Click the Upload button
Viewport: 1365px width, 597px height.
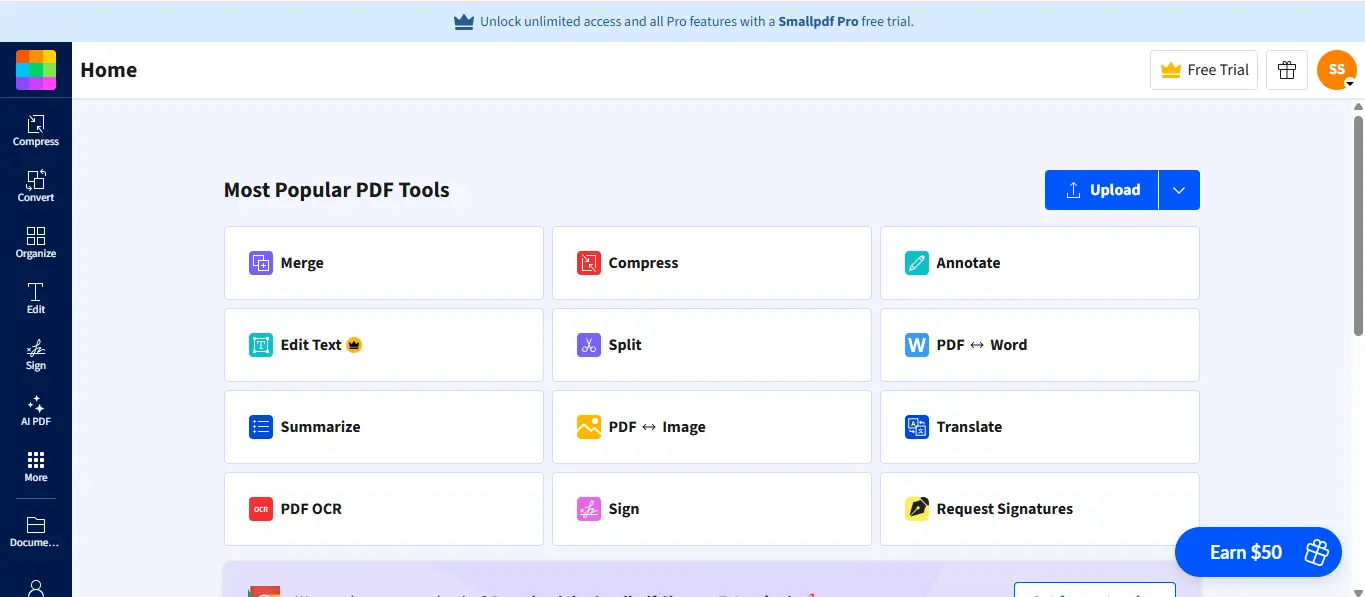[1101, 190]
